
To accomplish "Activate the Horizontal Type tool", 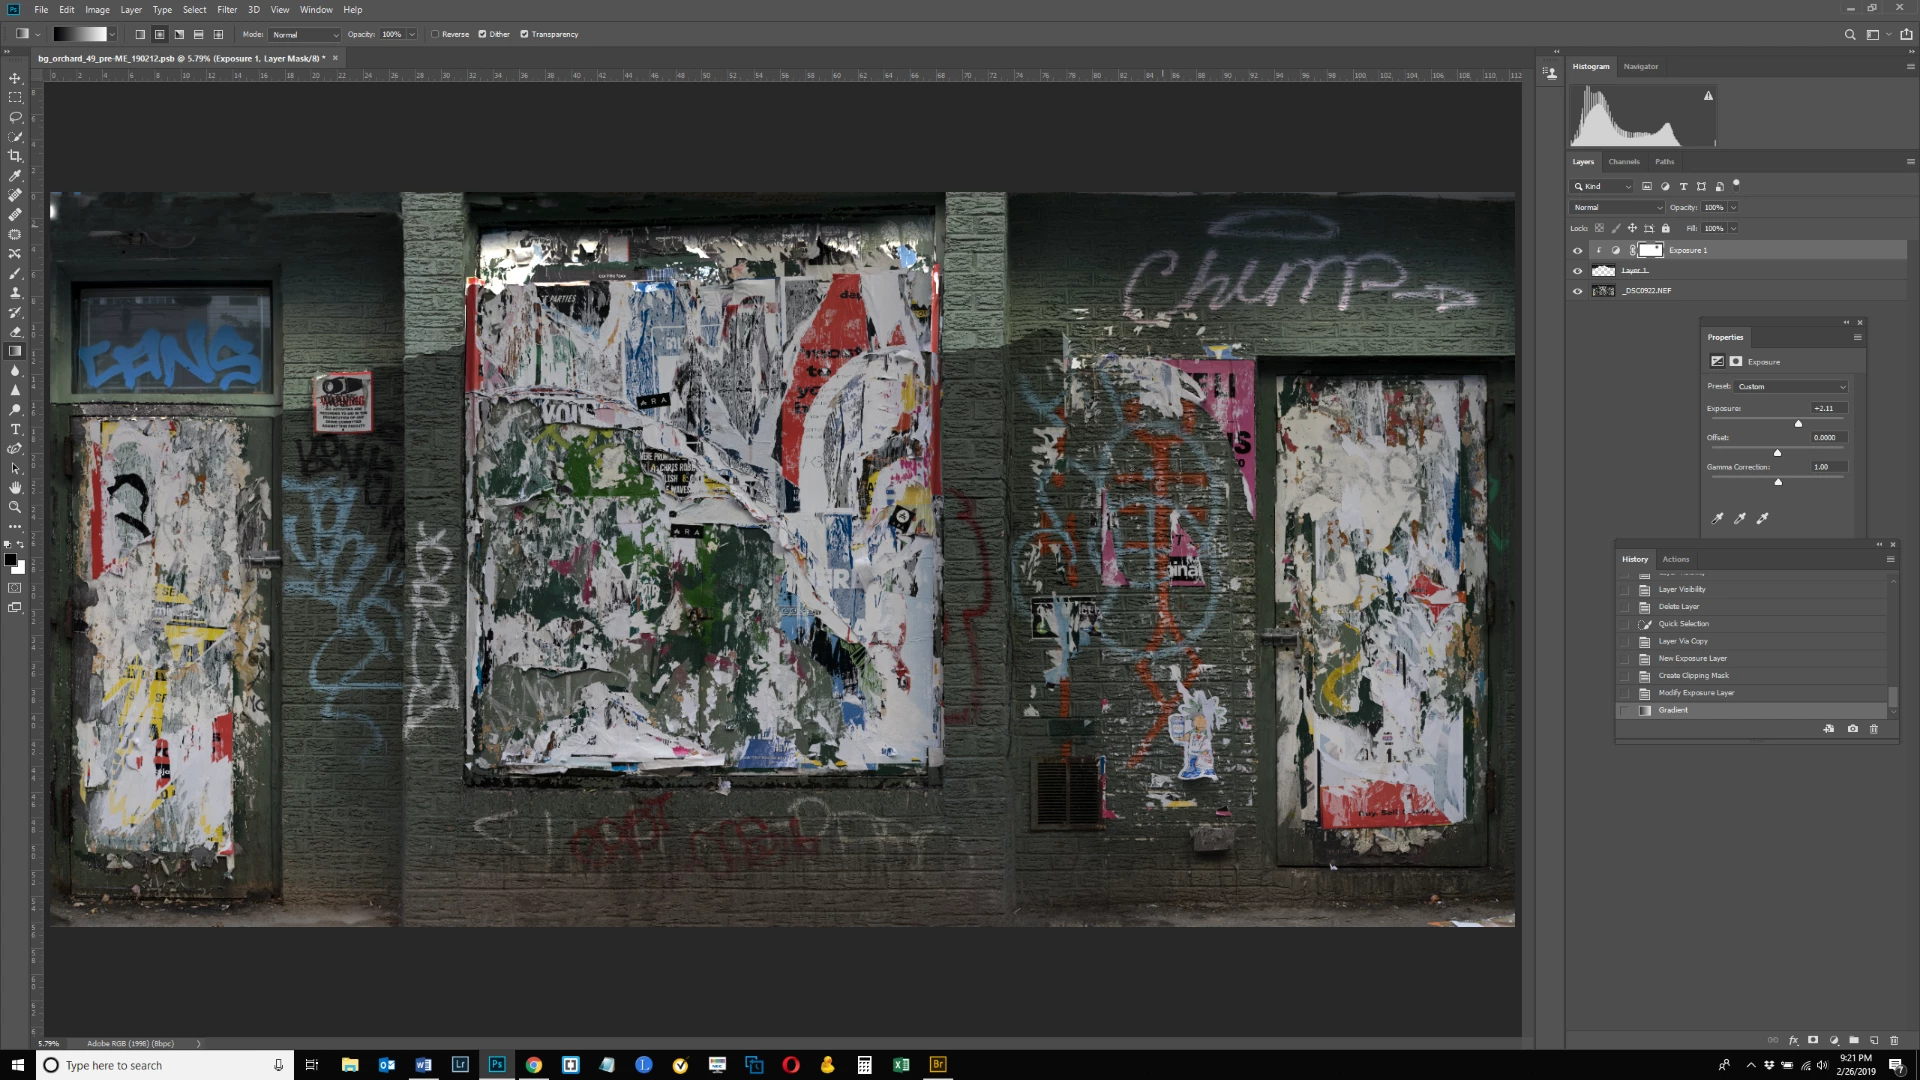I will click(15, 429).
